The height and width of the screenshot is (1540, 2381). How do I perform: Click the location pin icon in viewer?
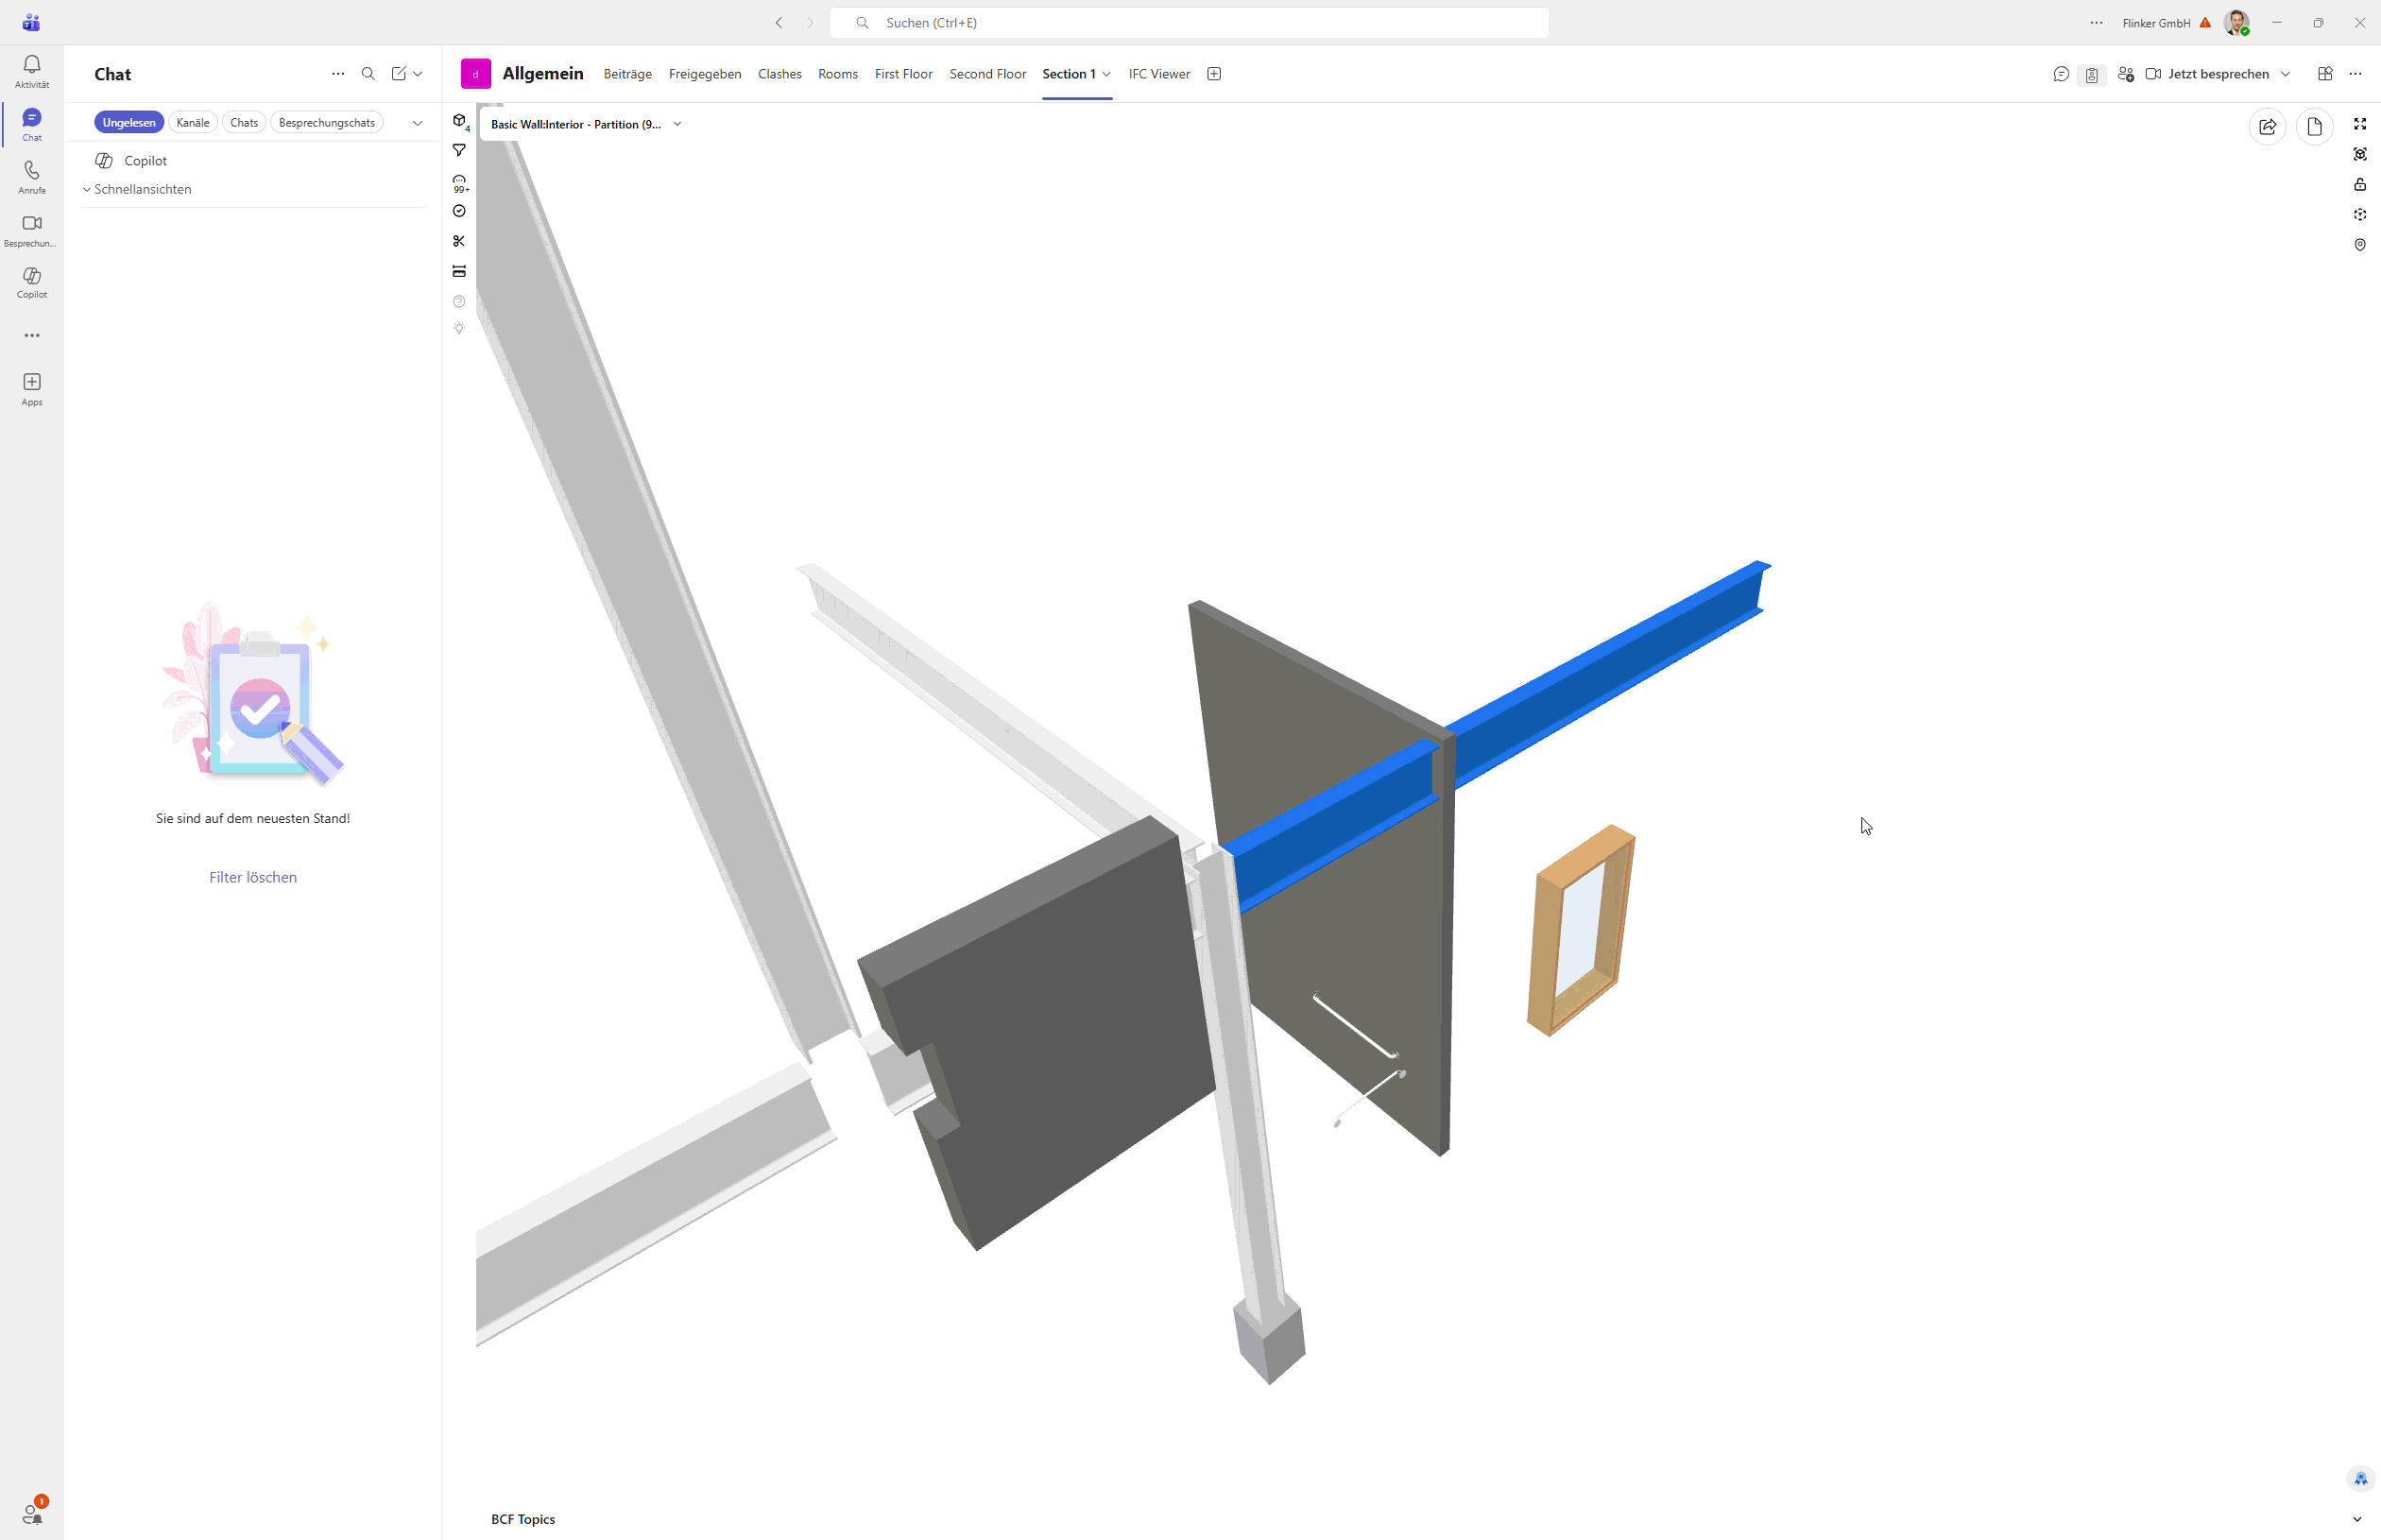click(2359, 245)
